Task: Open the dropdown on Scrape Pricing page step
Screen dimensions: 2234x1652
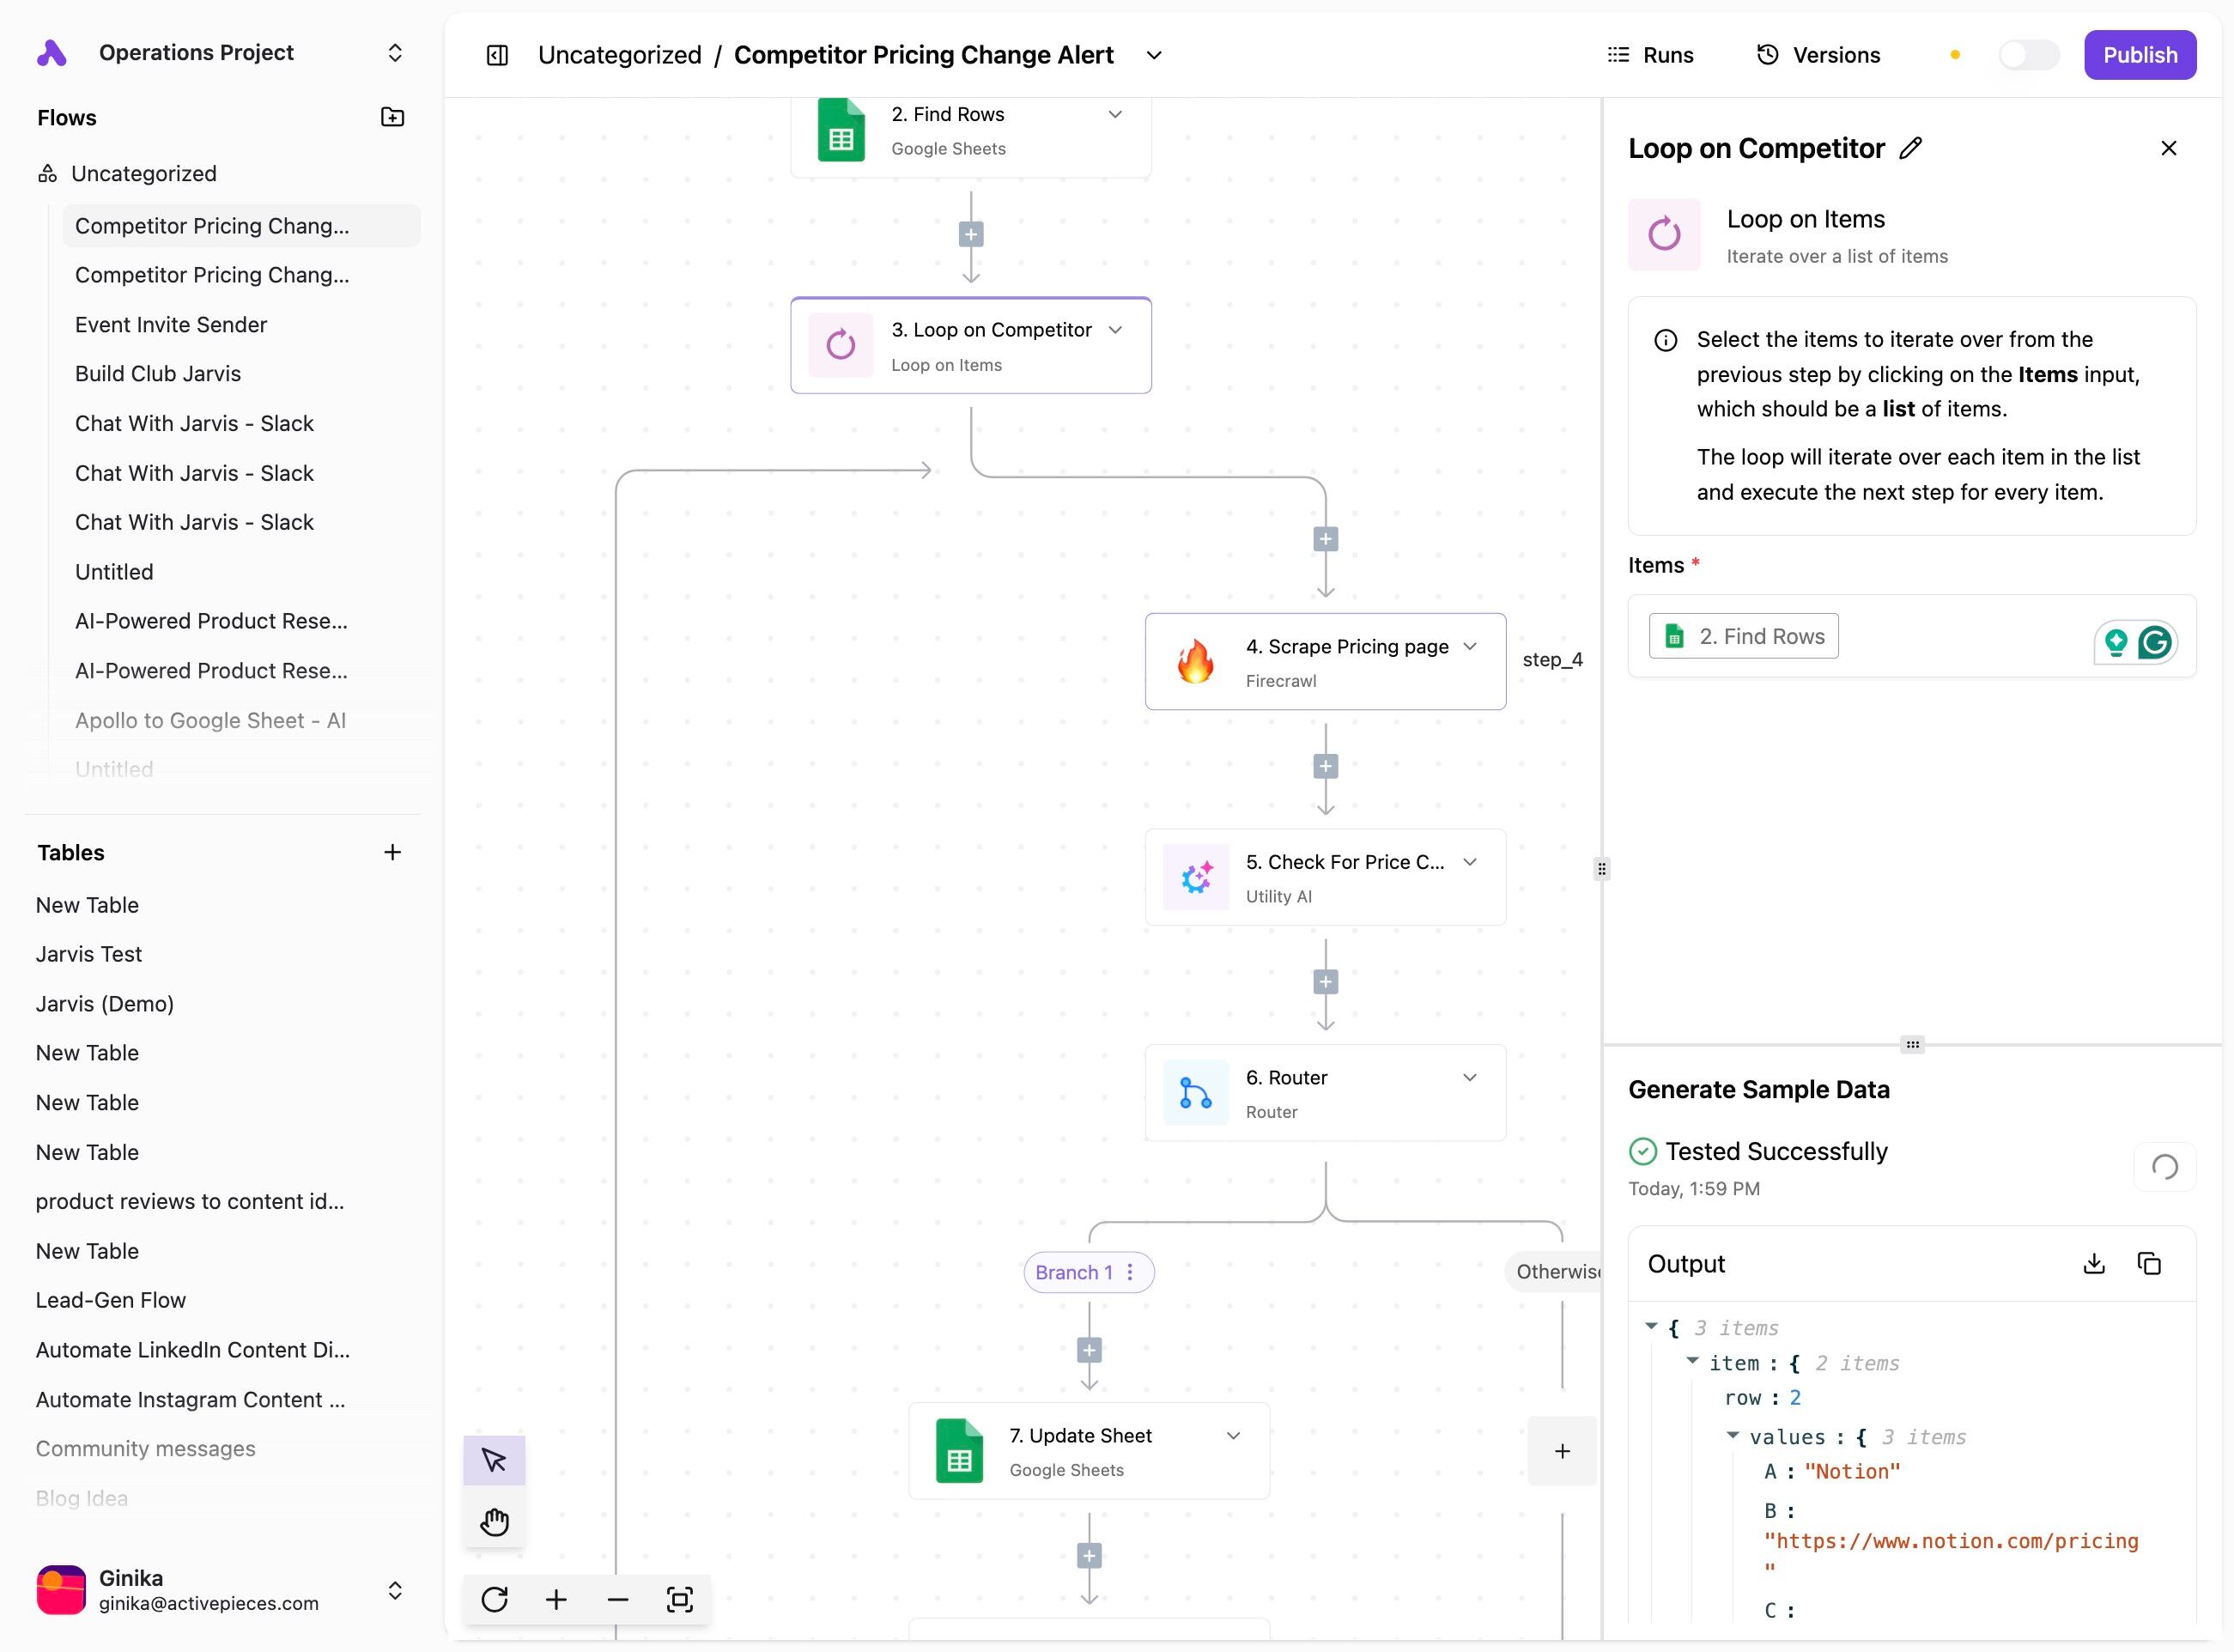Action: pyautogui.click(x=1470, y=646)
